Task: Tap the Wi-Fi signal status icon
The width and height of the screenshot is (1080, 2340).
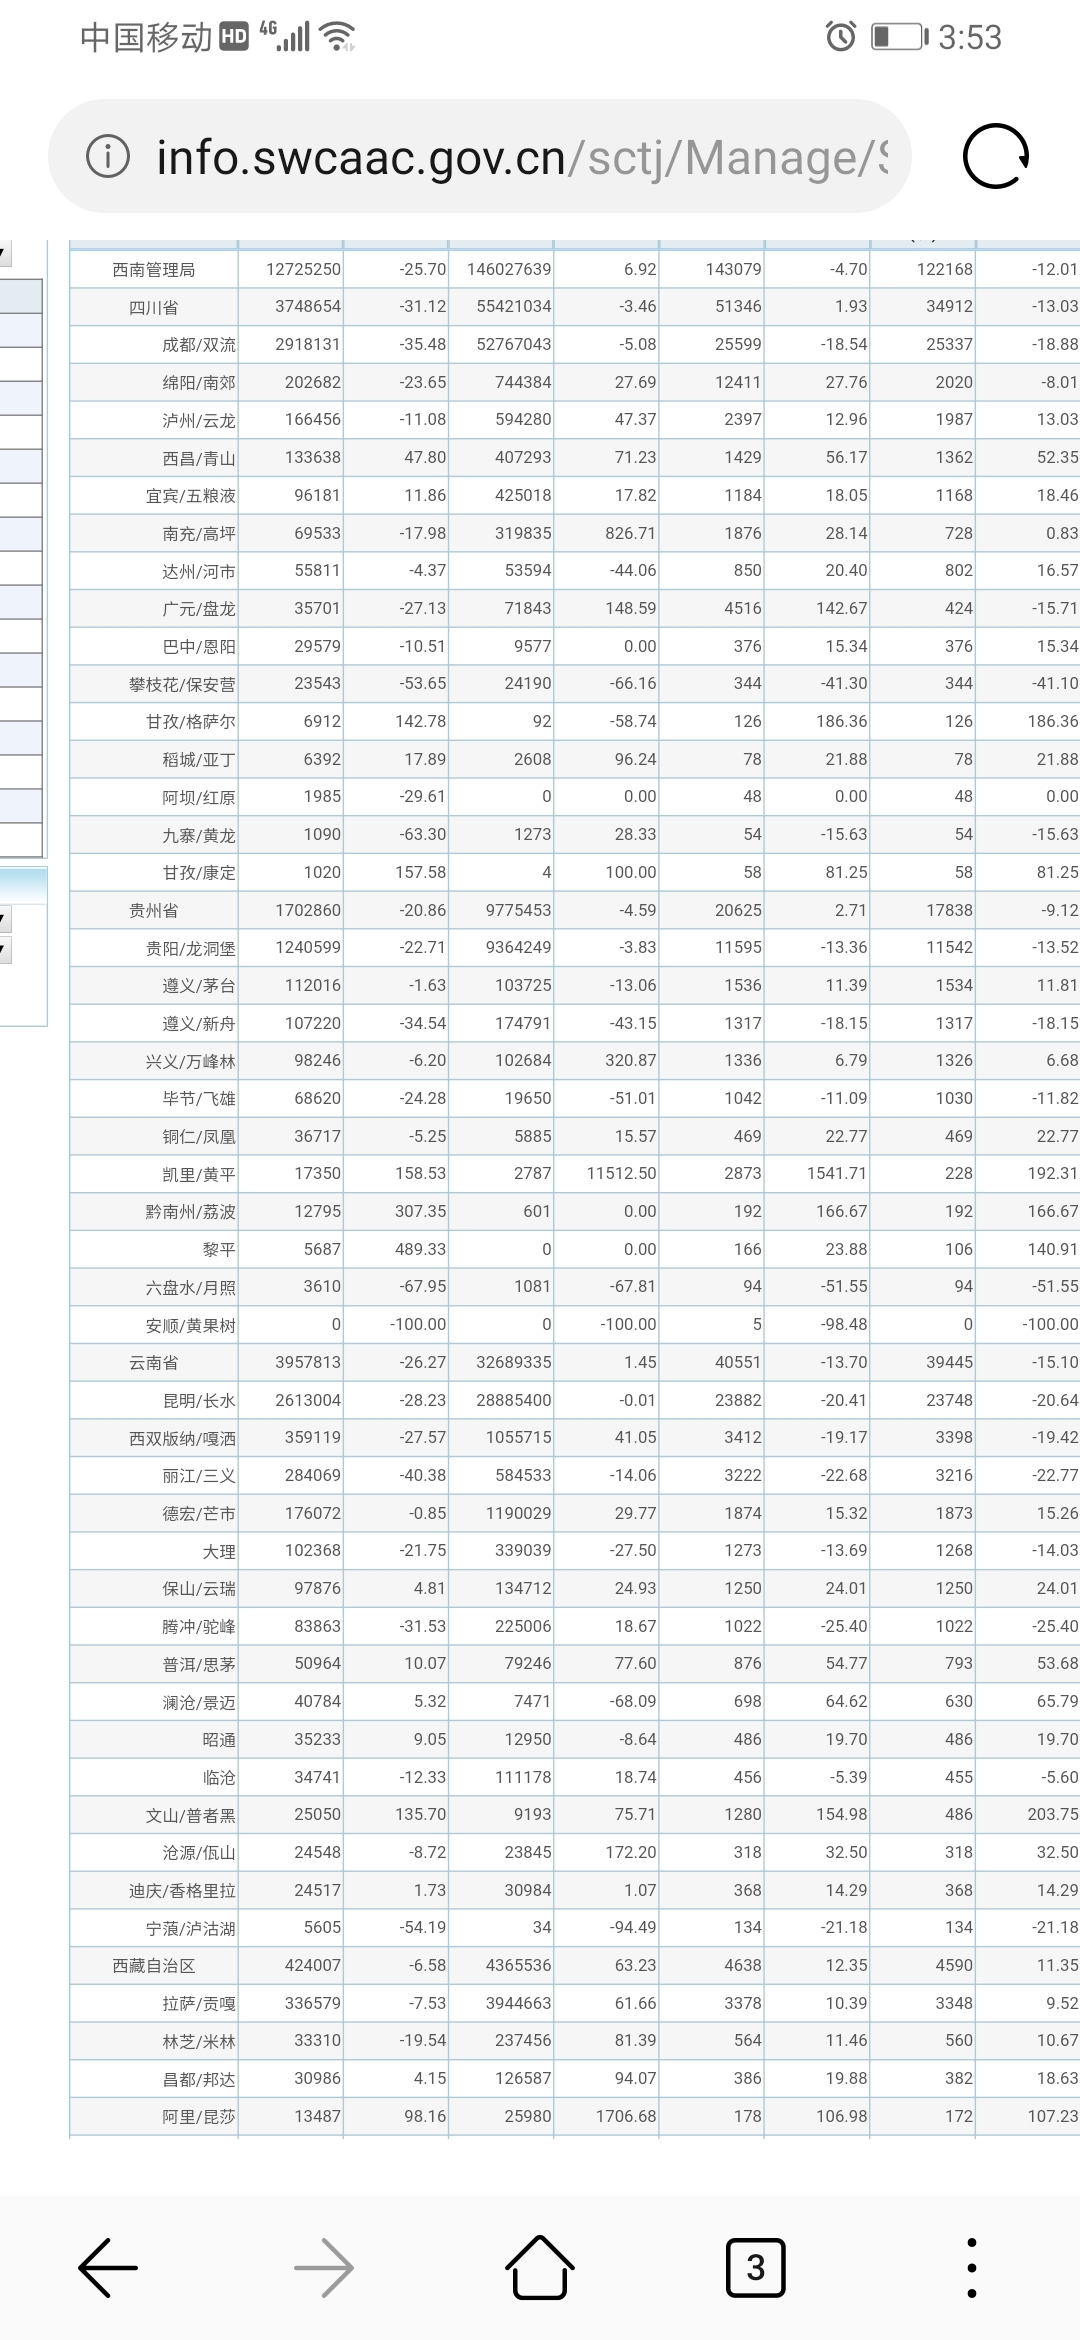Action: tap(338, 38)
